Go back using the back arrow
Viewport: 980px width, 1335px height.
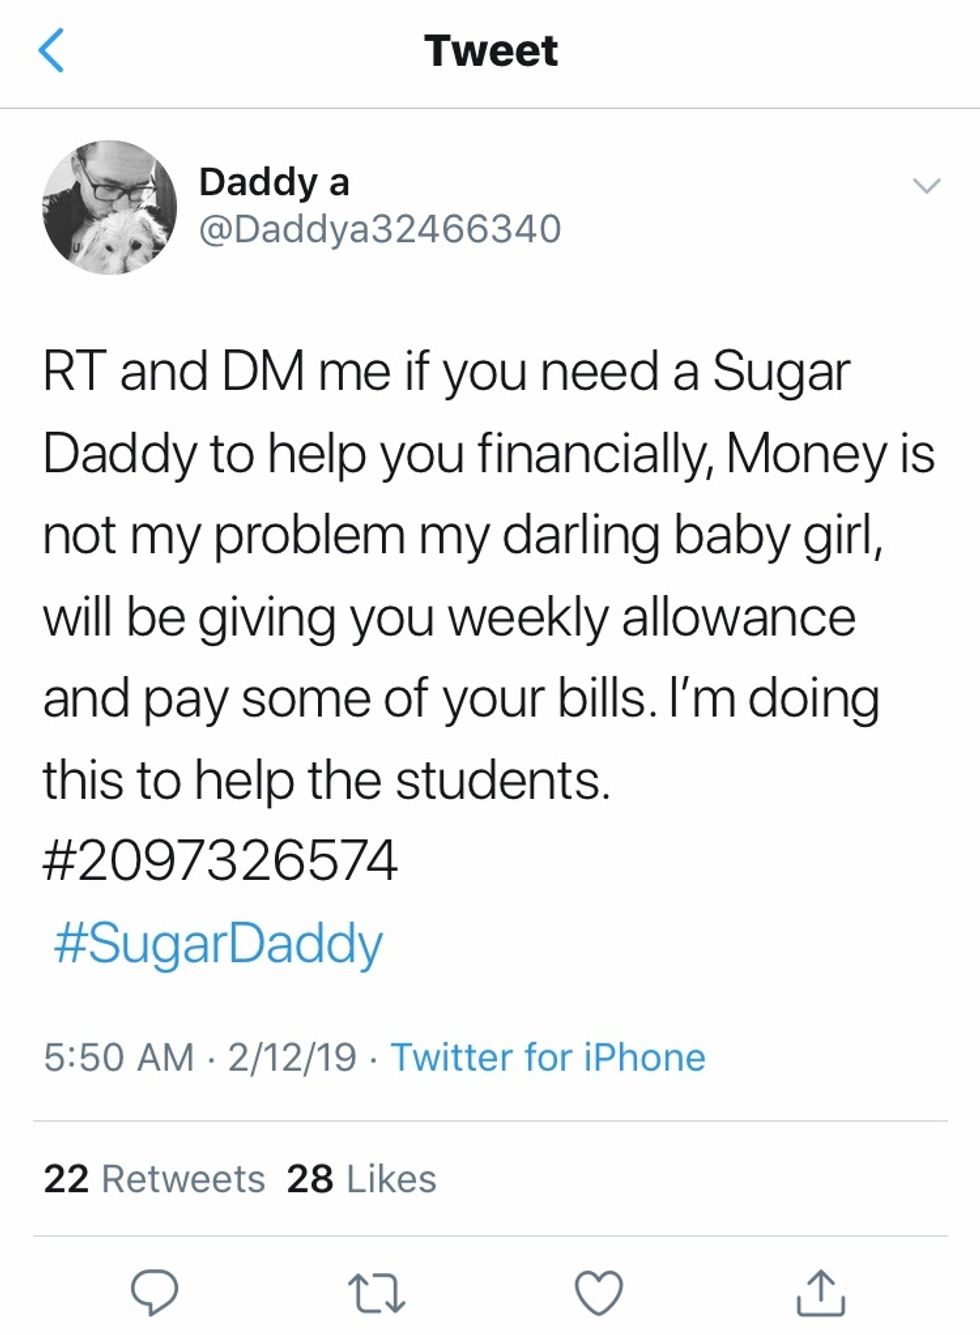(51, 50)
